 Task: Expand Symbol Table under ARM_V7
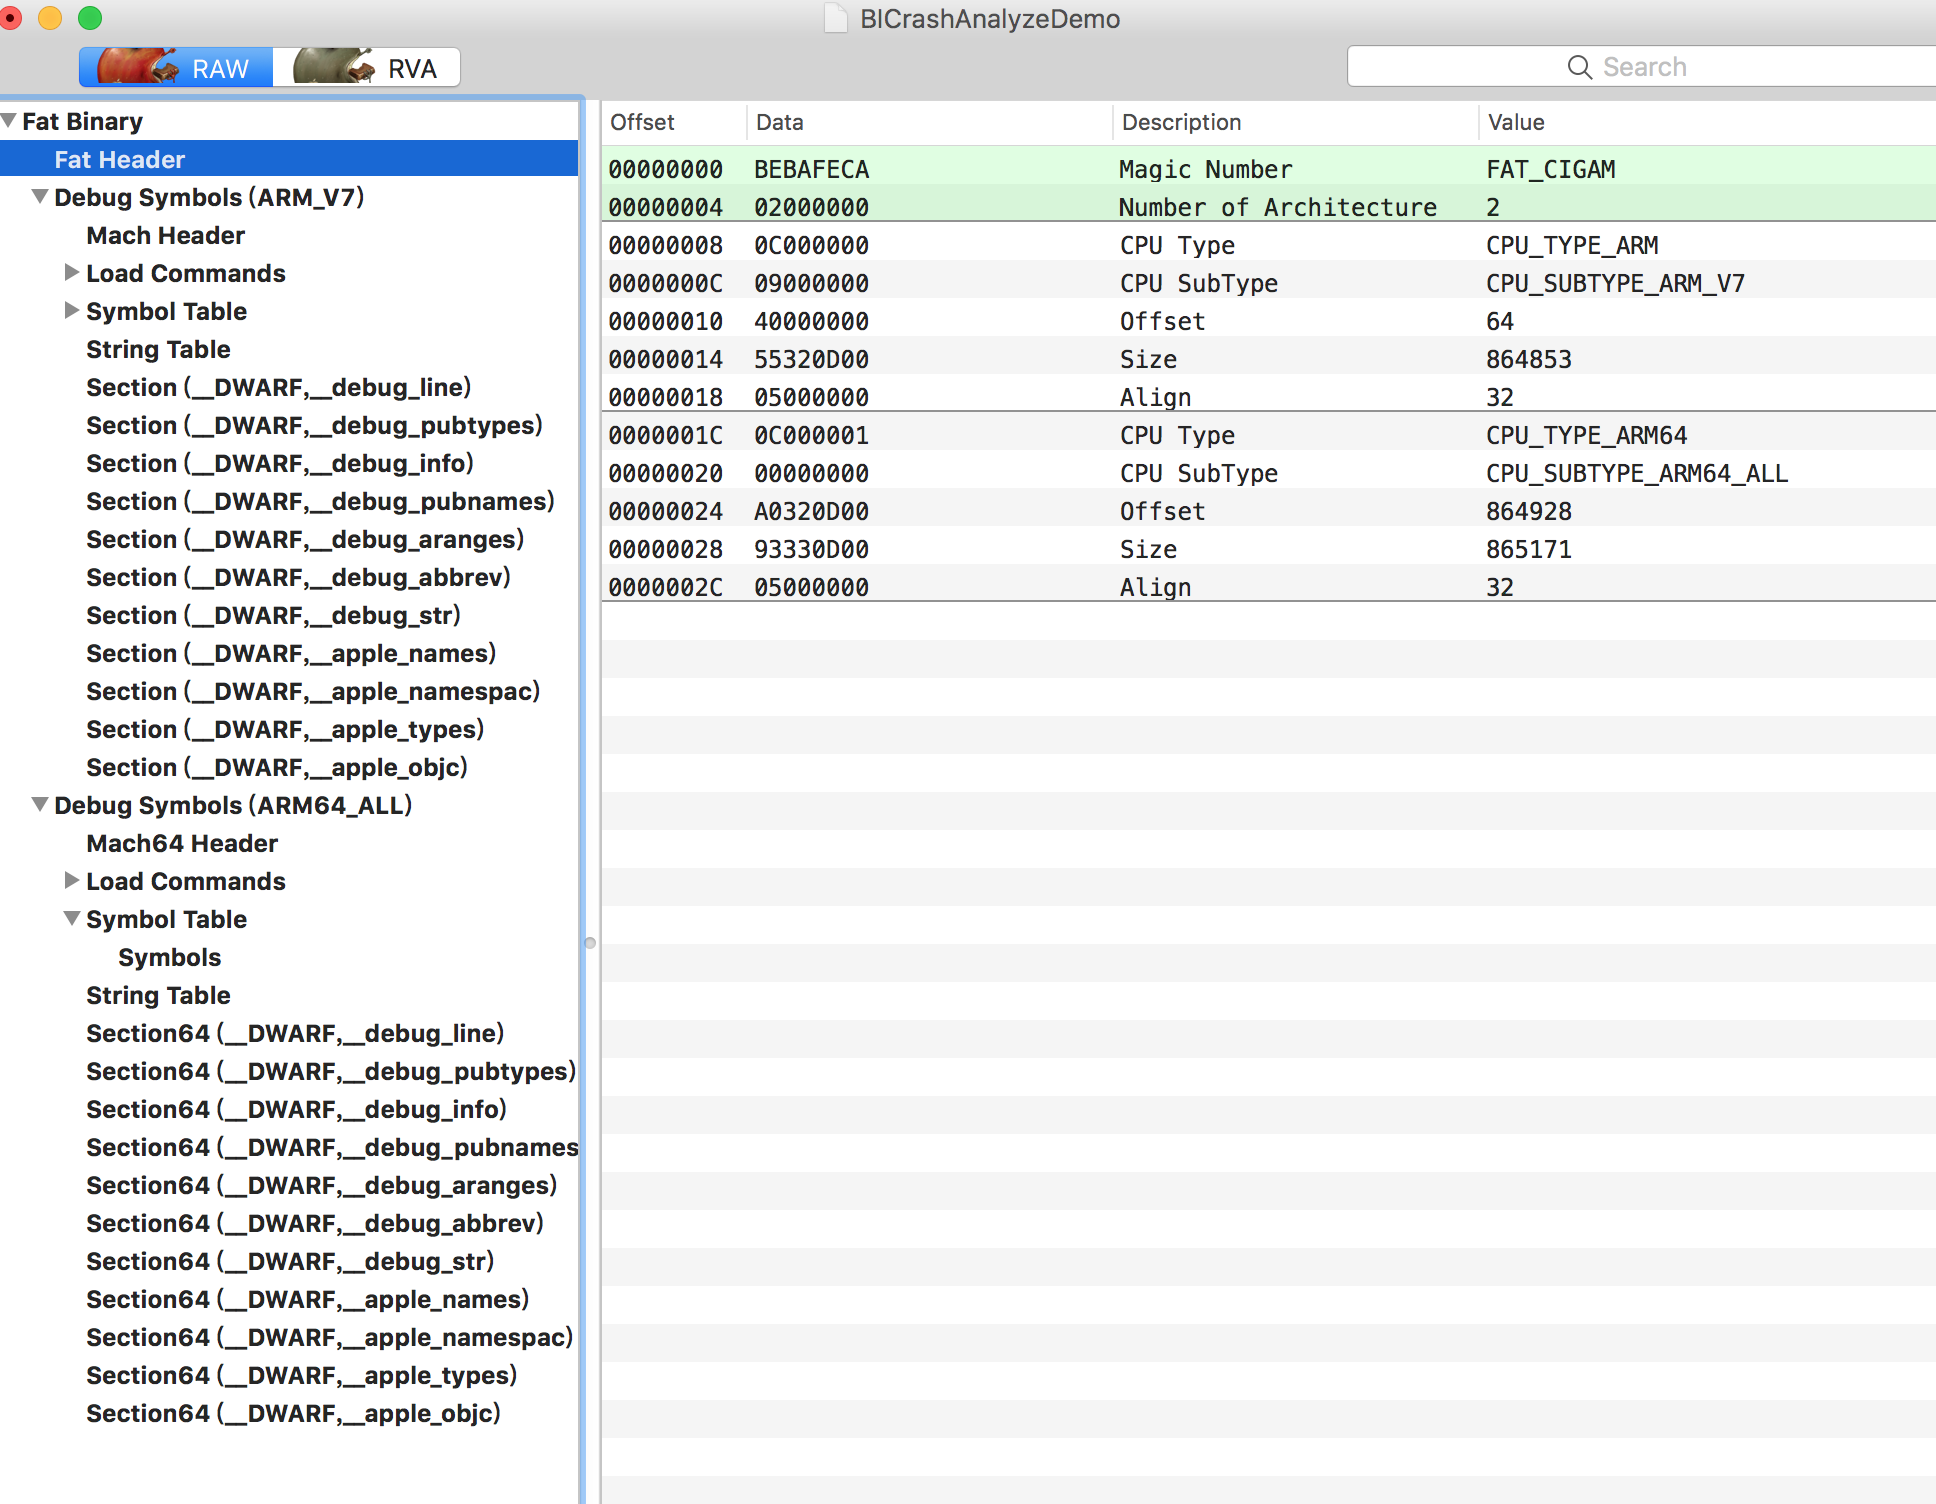point(71,310)
